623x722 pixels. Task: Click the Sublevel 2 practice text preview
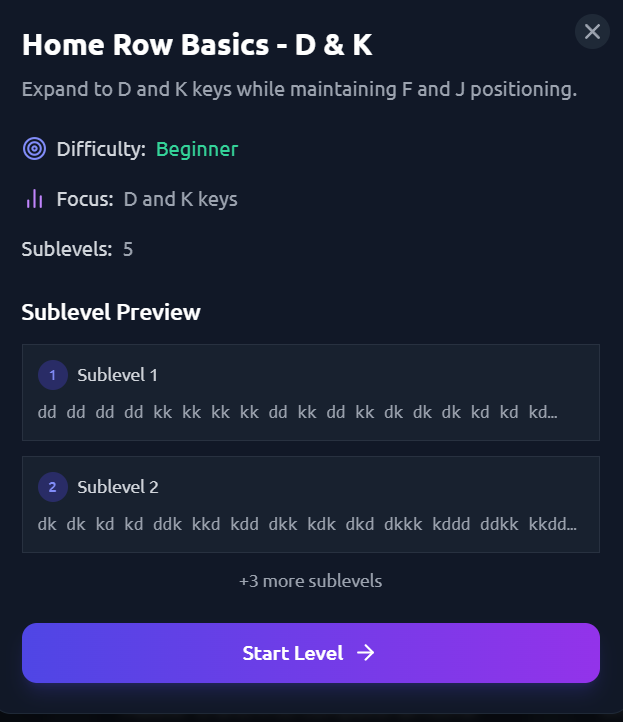tap(306, 524)
